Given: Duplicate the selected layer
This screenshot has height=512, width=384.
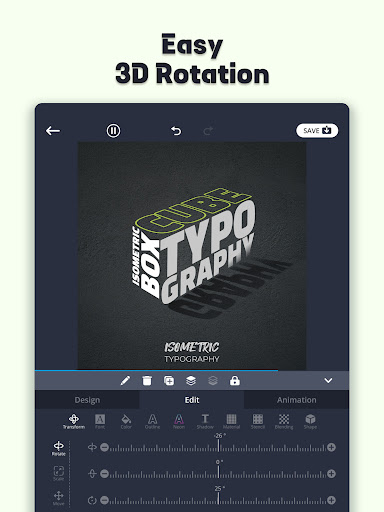Looking at the screenshot, I should (169, 380).
